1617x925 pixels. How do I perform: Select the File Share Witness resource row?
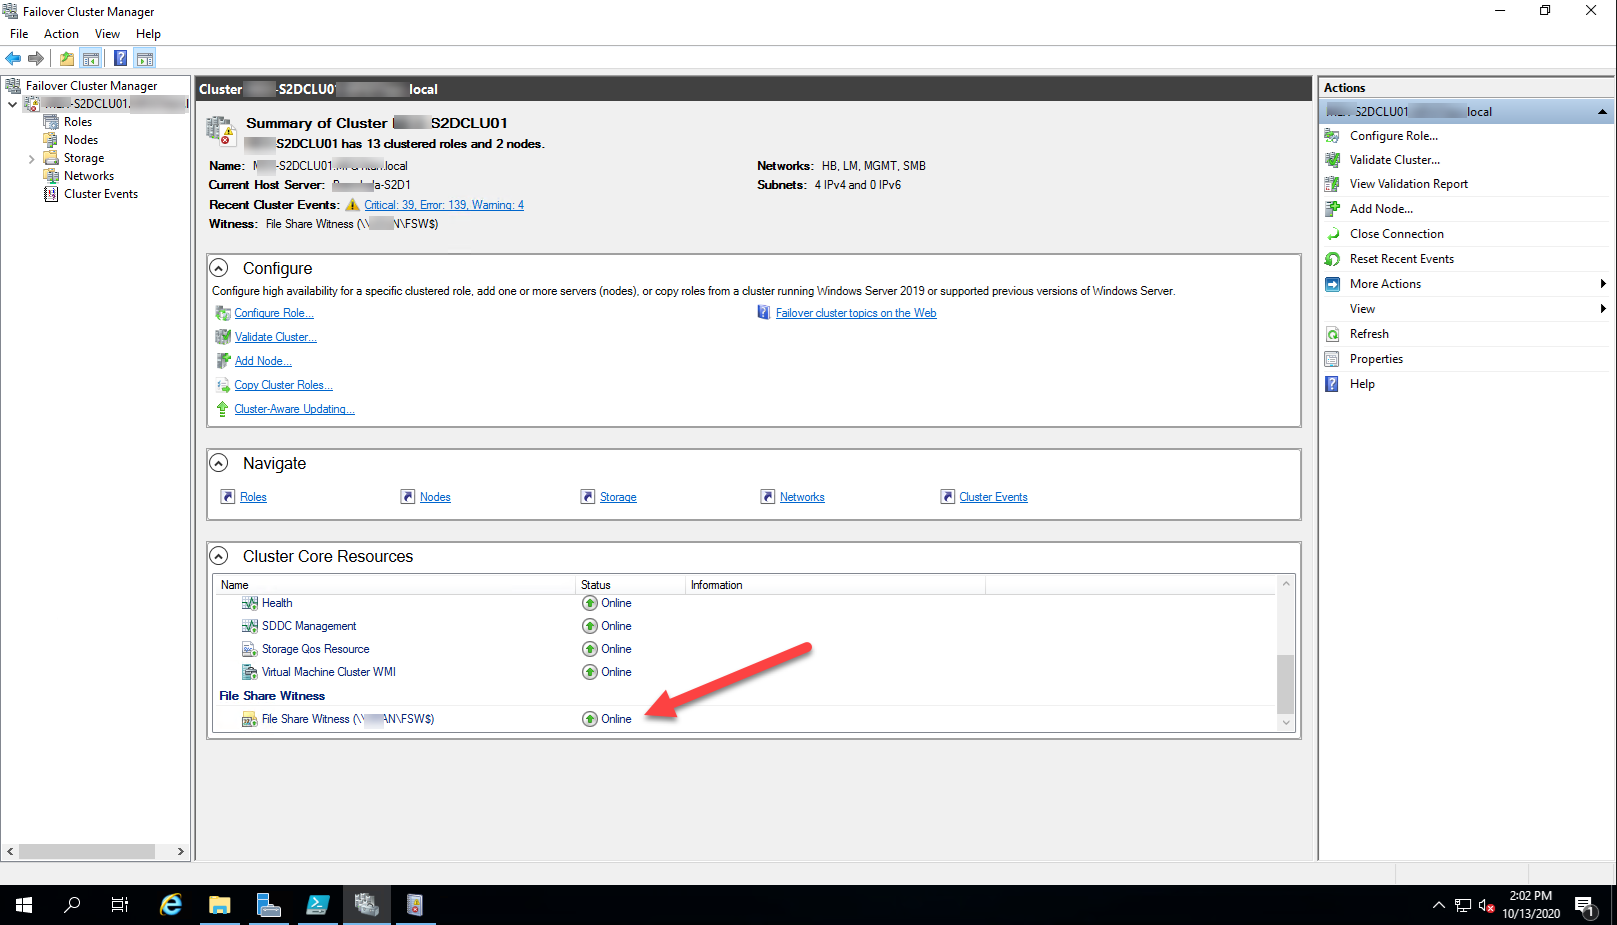pos(745,719)
